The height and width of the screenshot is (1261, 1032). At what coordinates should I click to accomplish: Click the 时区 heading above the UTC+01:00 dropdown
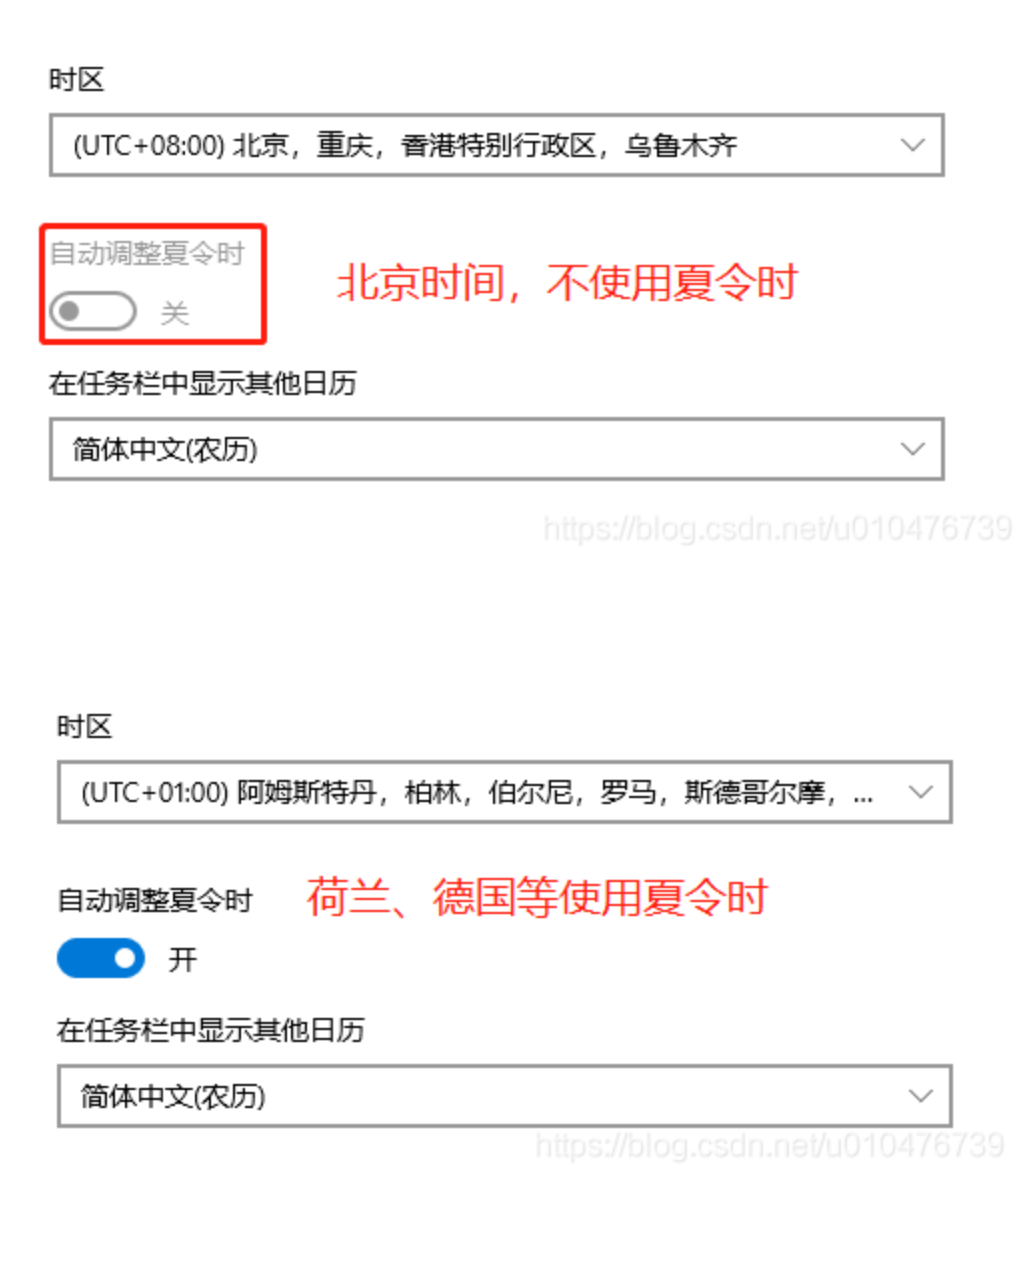click(85, 726)
